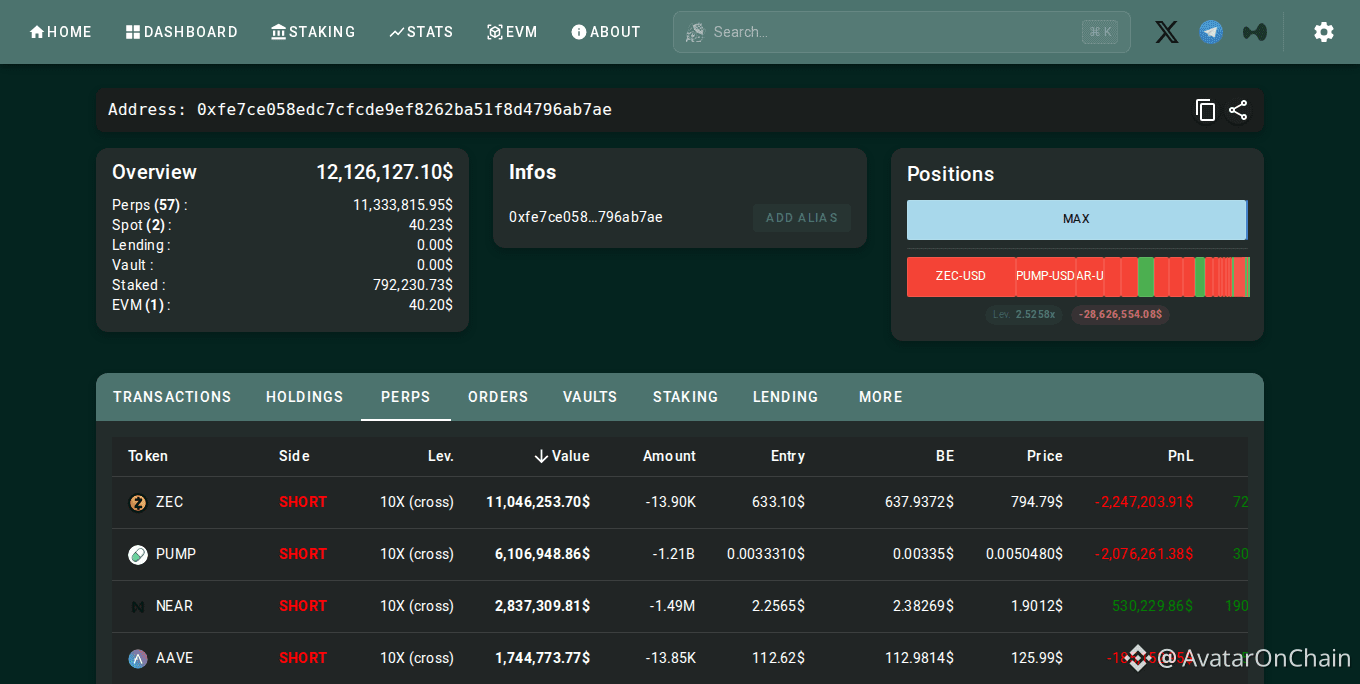The width and height of the screenshot is (1360, 684).
Task: Select the ZEC-USD position segment
Action: pos(961,277)
